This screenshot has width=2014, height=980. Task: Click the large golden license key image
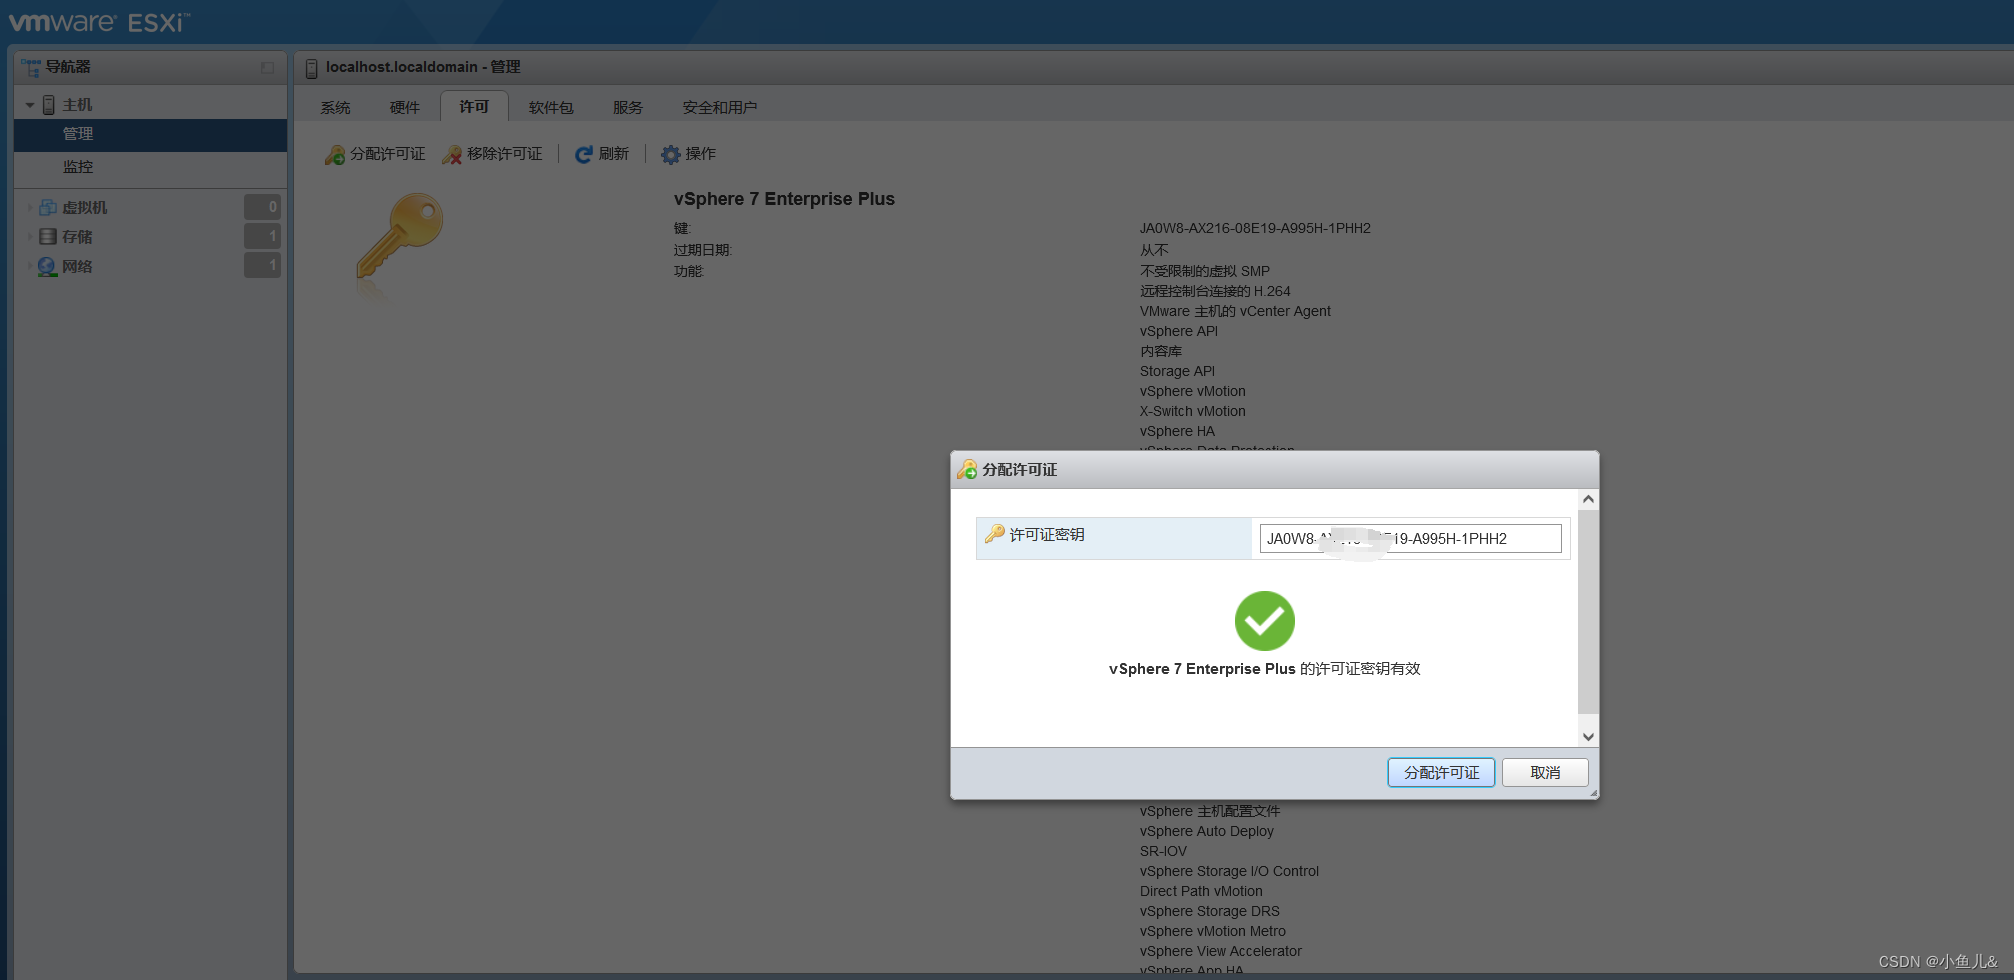click(399, 237)
